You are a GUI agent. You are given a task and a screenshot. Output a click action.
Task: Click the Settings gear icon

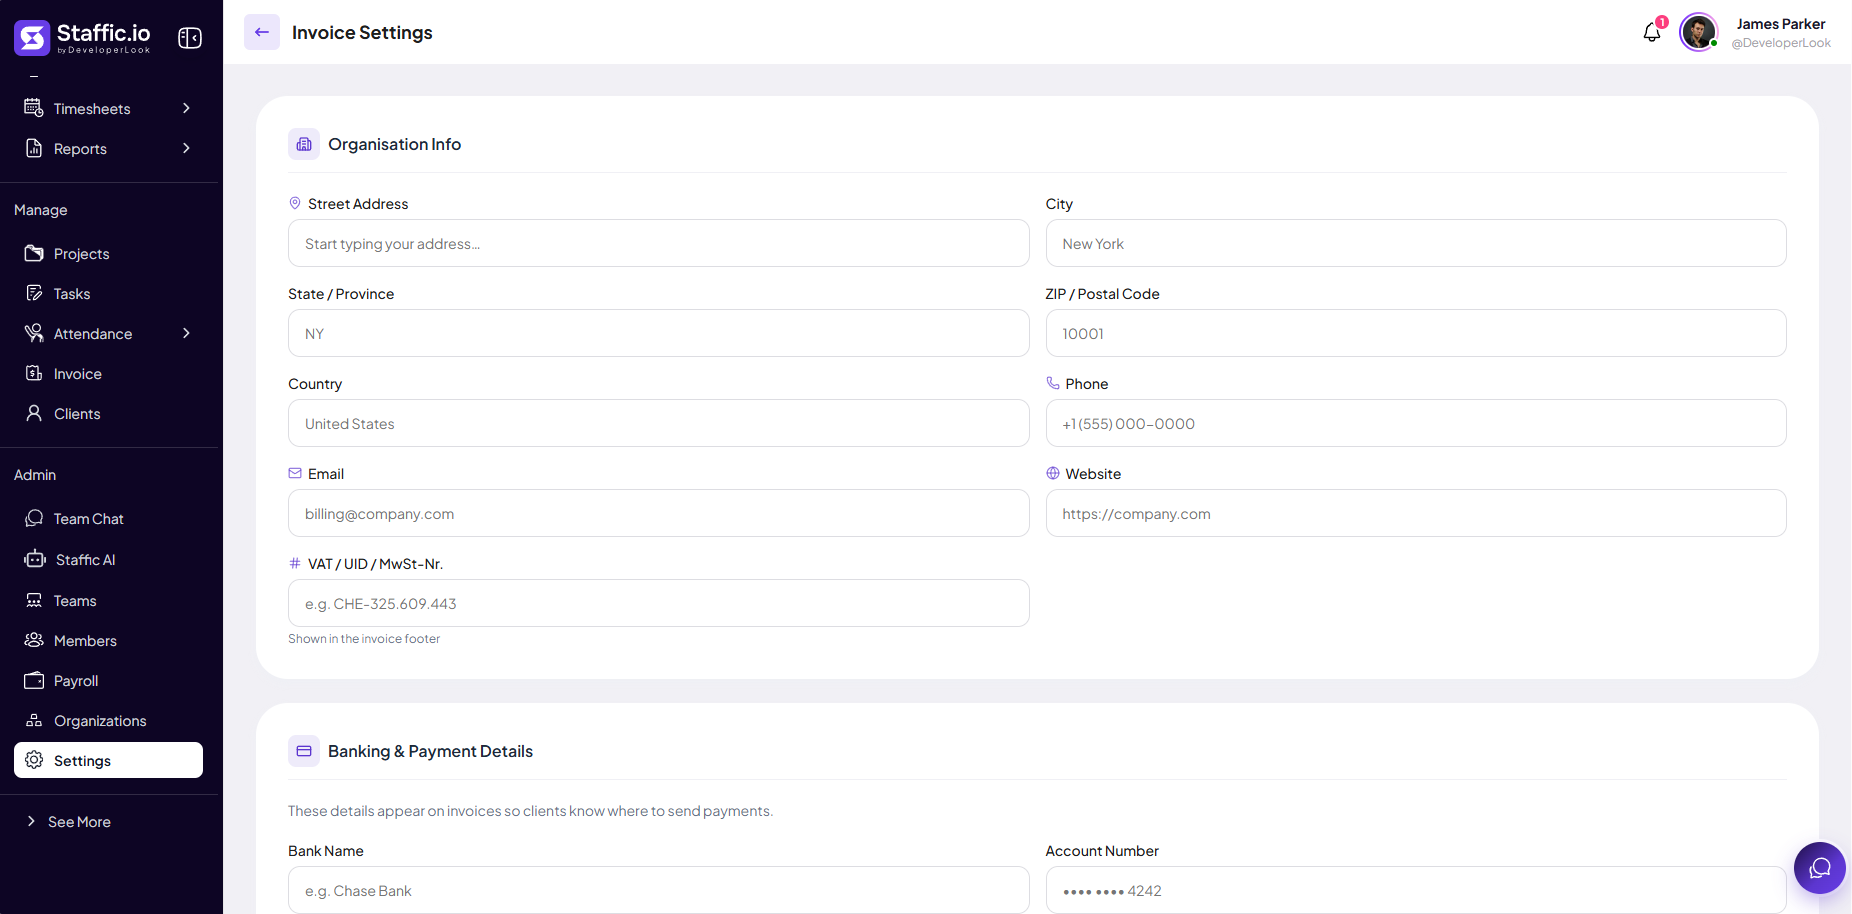(34, 760)
